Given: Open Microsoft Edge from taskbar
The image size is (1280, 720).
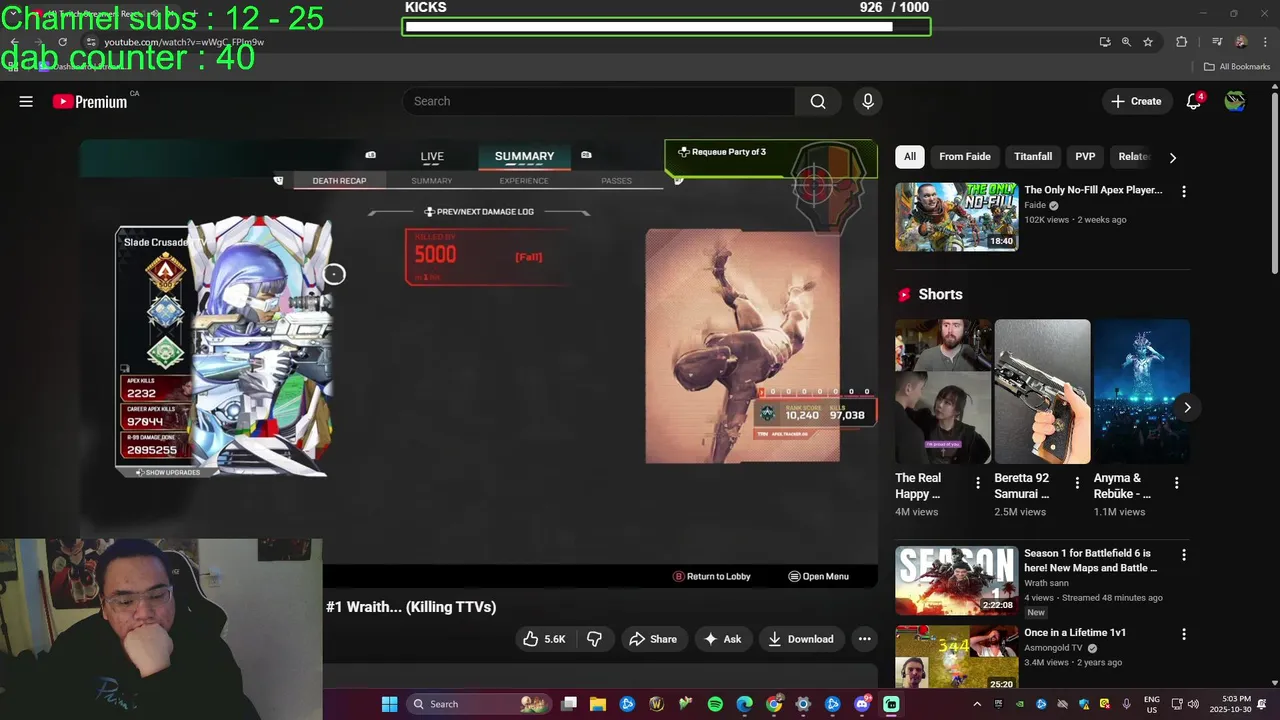Looking at the screenshot, I should coord(744,704).
